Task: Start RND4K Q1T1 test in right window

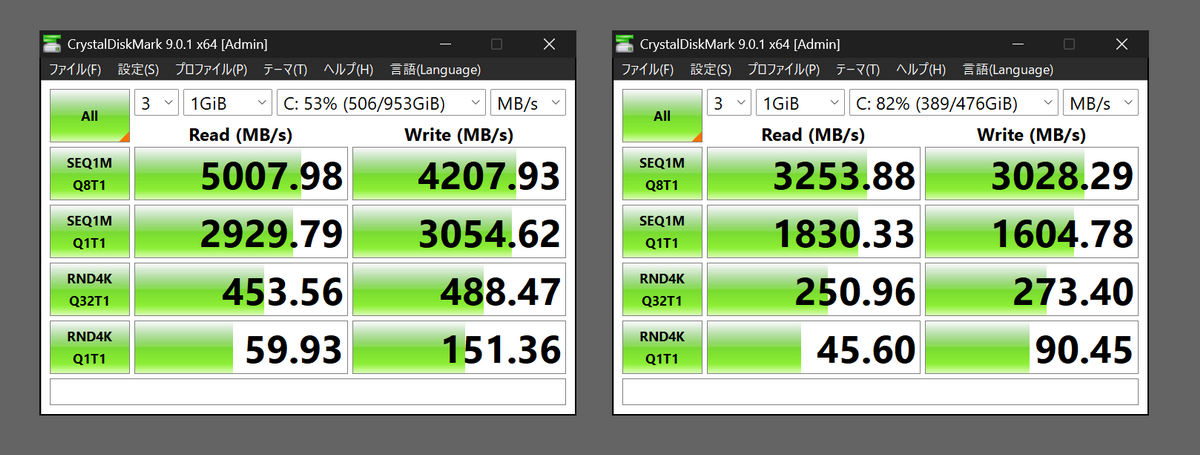Action: pyautogui.click(x=662, y=348)
